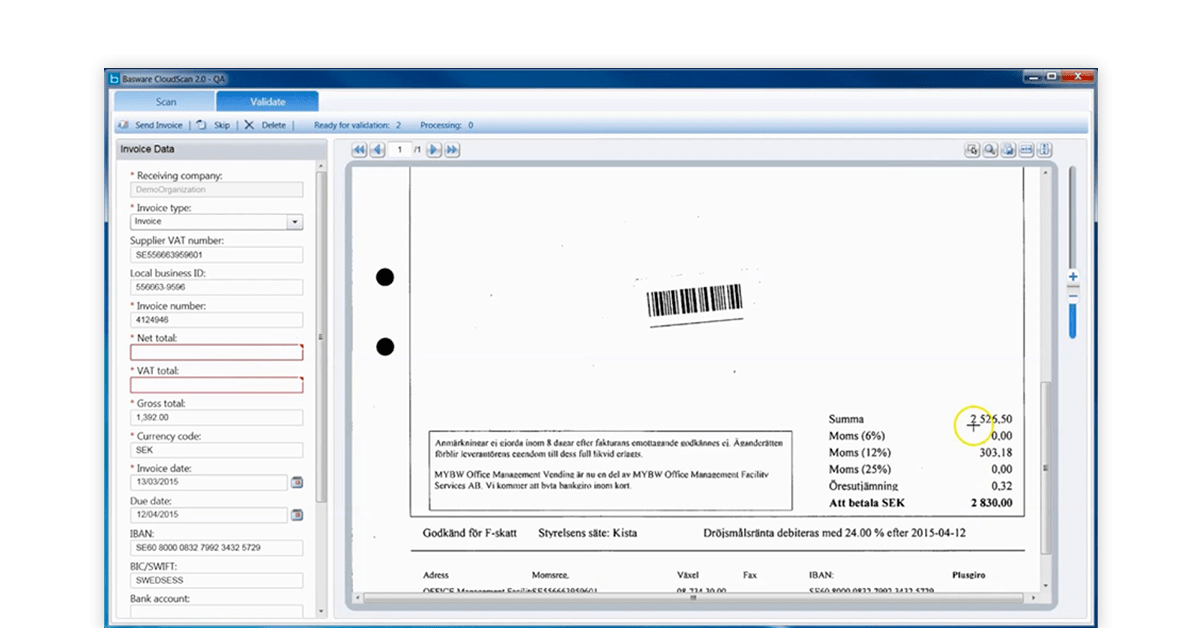Click Send Invoice in the toolbar

coord(150,126)
